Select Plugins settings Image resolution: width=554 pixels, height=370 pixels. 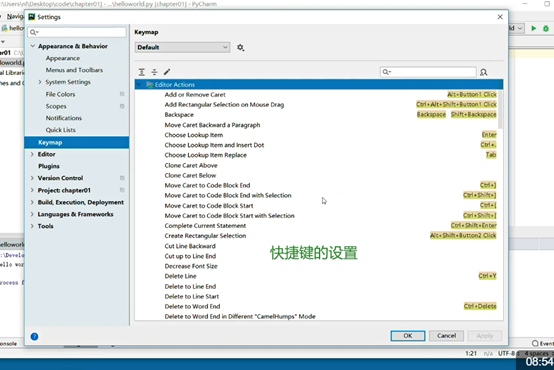tap(49, 166)
